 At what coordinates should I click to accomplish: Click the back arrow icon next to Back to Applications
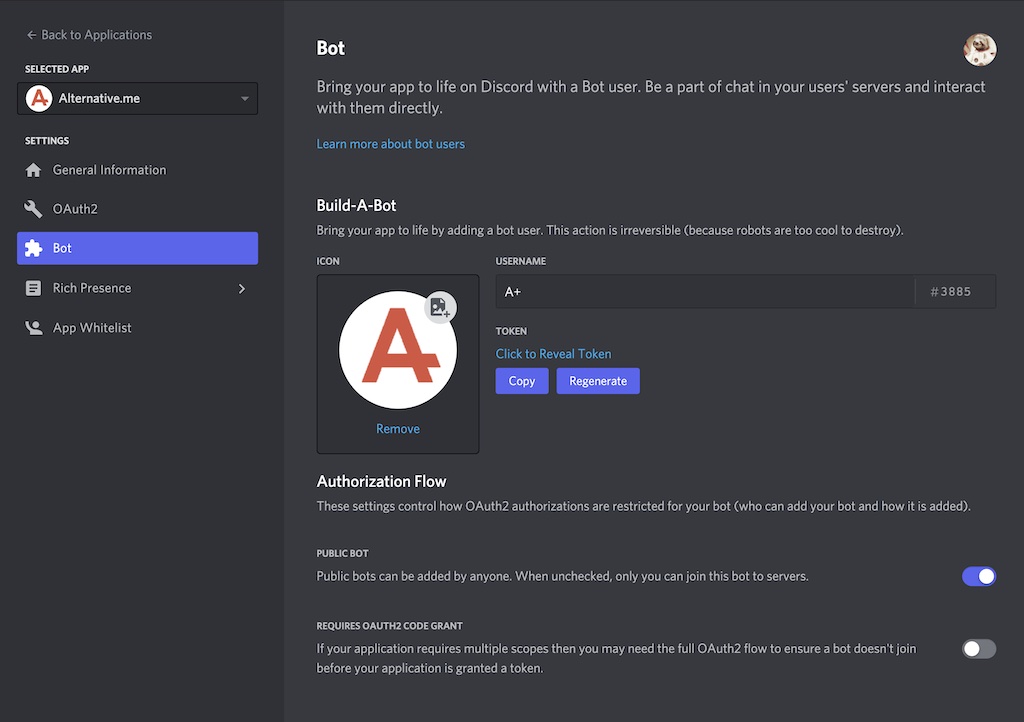[x=31, y=34]
